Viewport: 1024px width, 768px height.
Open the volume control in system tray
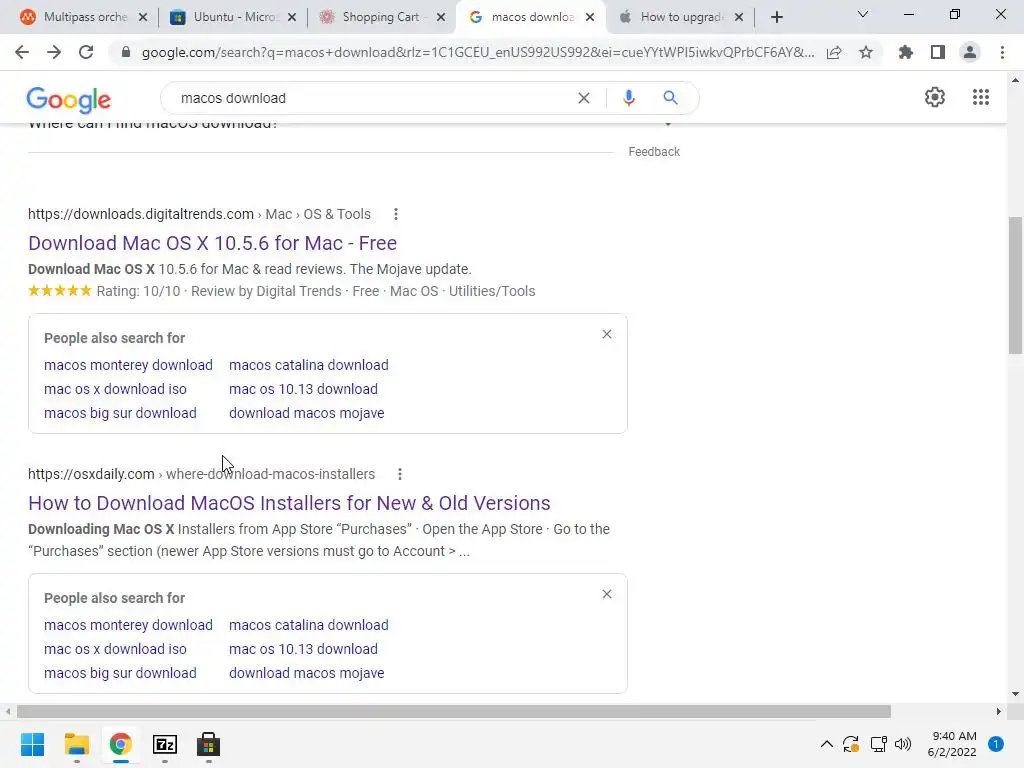[x=903, y=744]
